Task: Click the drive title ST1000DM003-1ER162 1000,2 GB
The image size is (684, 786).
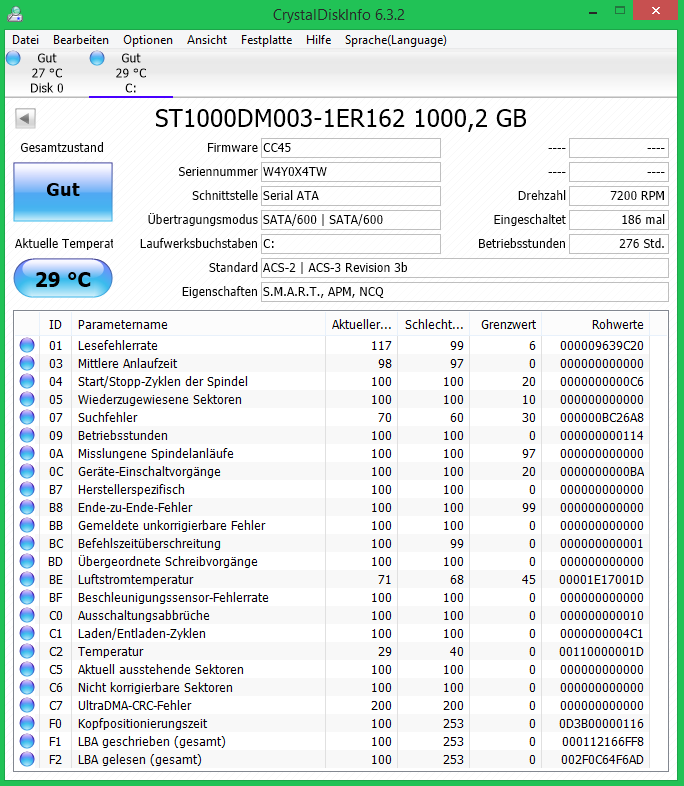Action: point(341,119)
